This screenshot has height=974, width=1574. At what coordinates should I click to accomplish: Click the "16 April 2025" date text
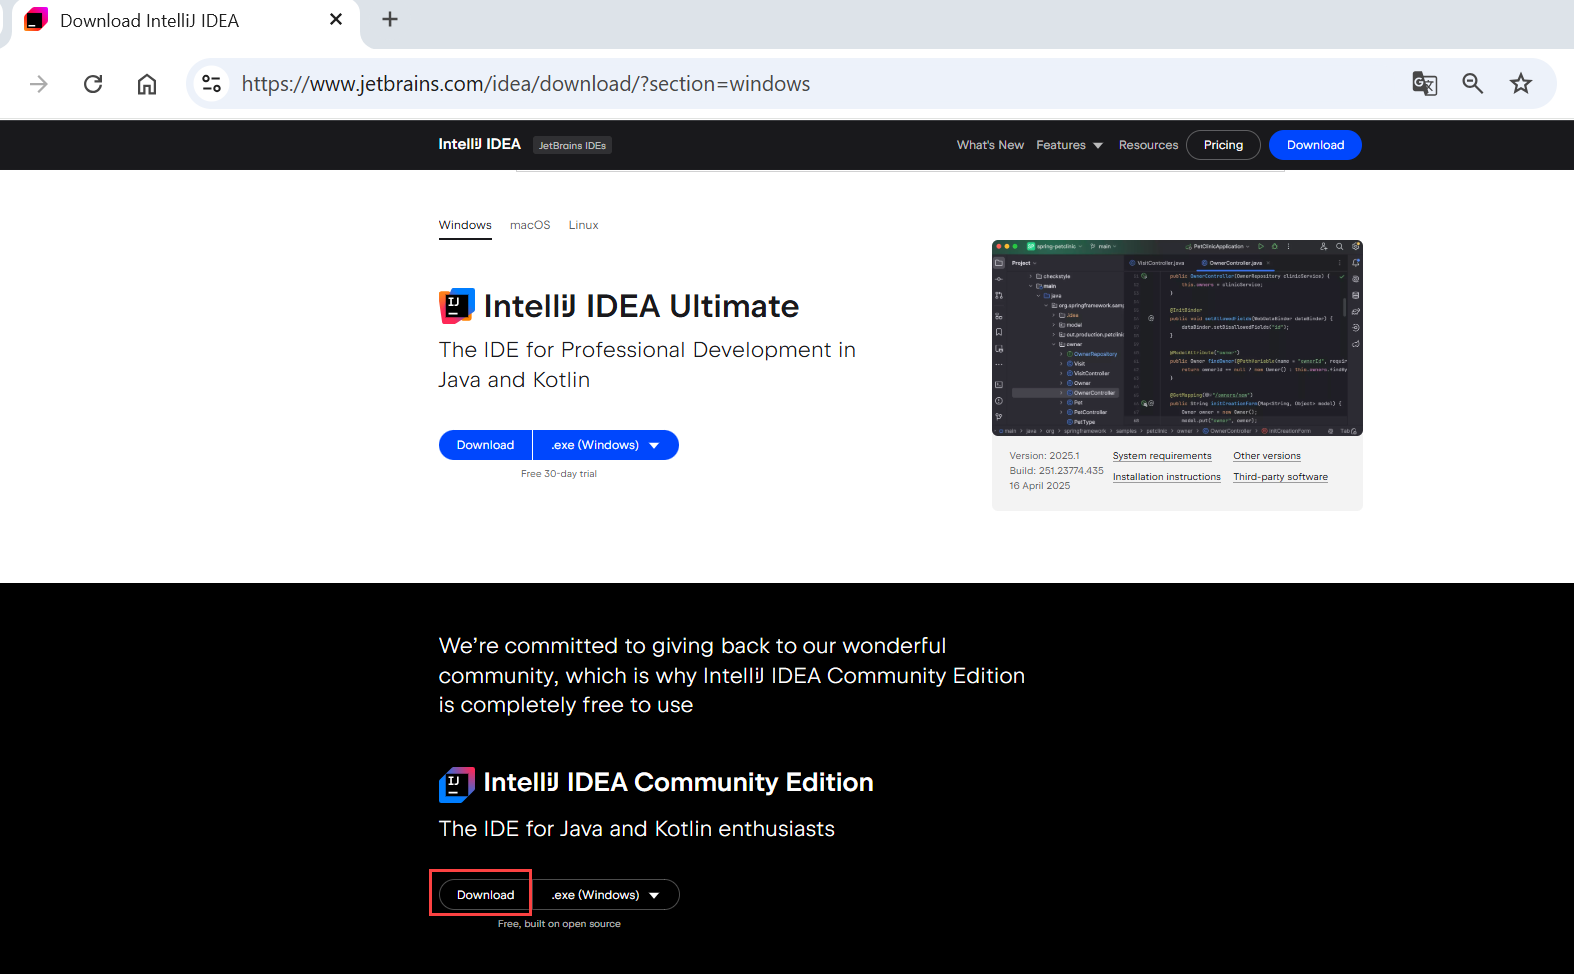tap(1039, 486)
